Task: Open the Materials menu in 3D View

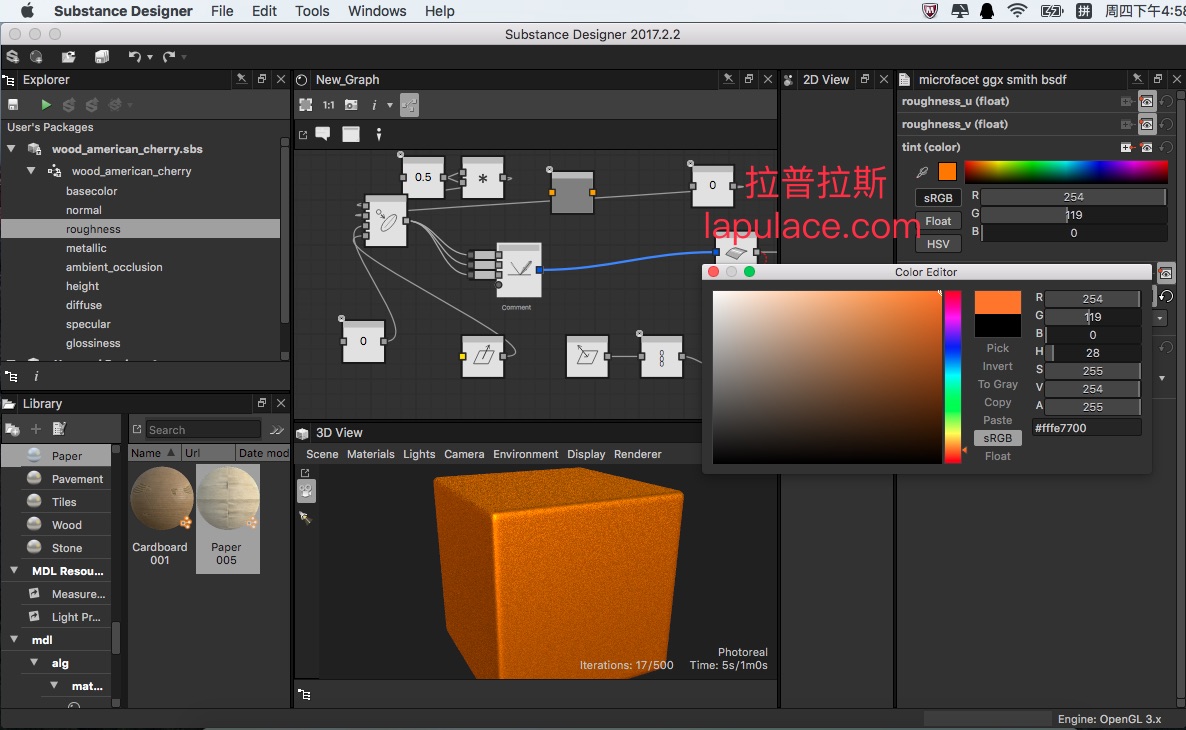Action: click(370, 454)
